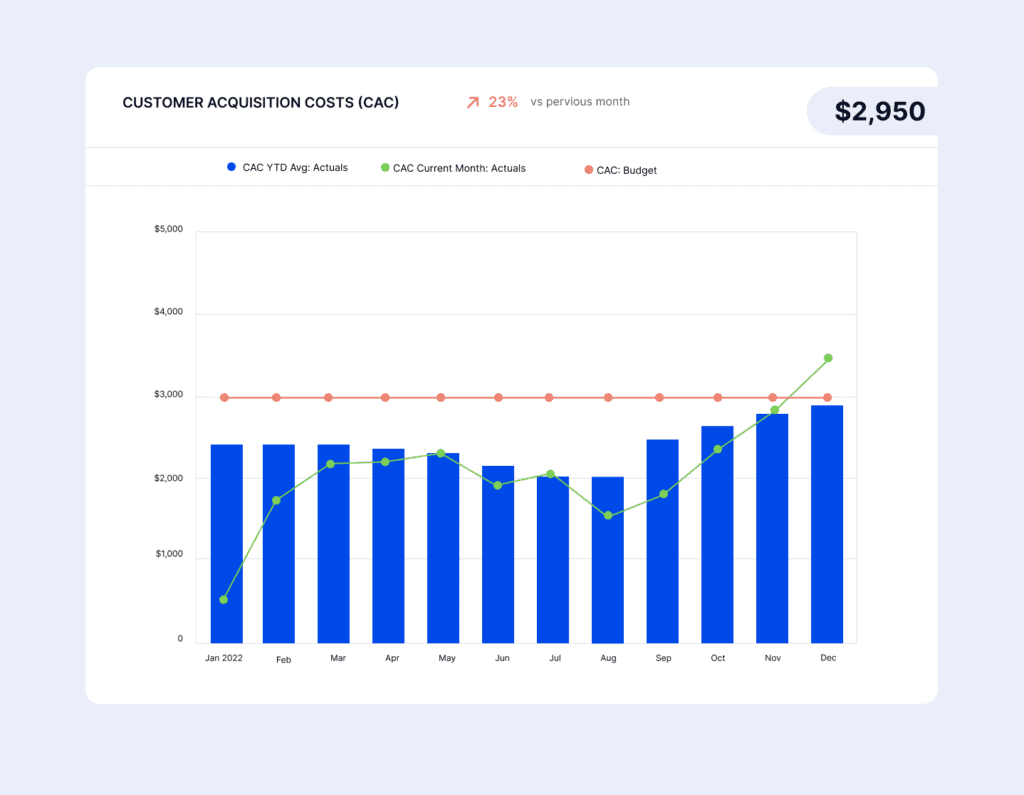Viewport: 1024px width, 795px height.
Task: Select the August green data point
Action: pos(608,515)
